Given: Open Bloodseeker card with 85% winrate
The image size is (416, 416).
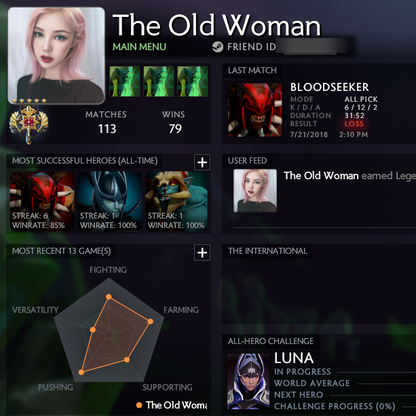Looking at the screenshot, I should coord(42,201).
